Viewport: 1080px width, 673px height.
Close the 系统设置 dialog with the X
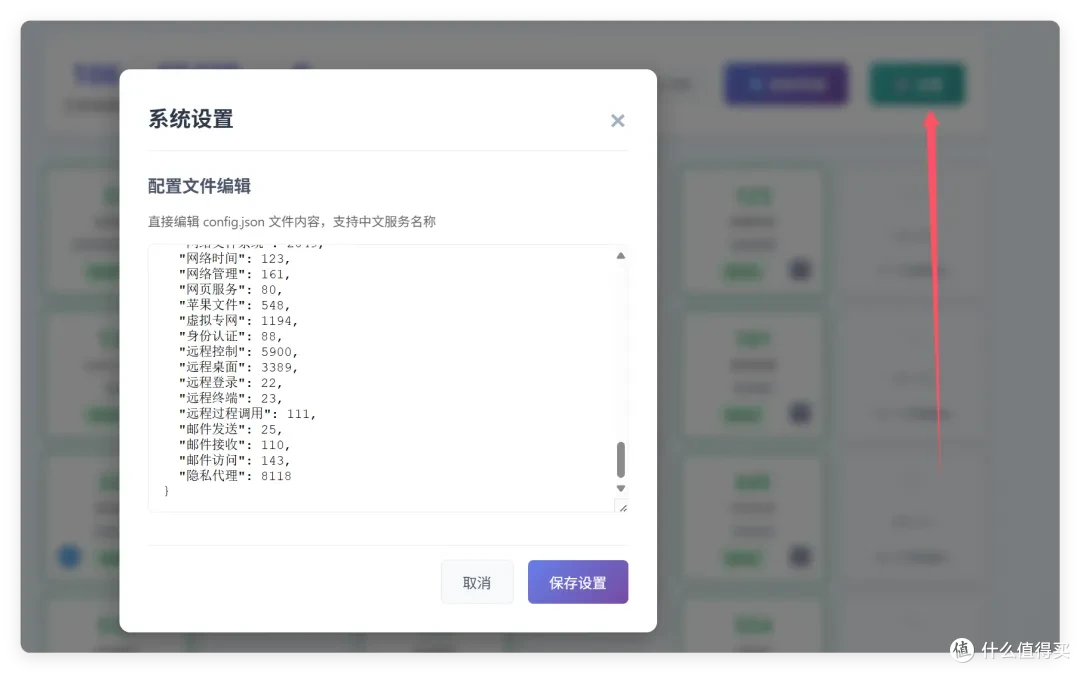pos(617,121)
